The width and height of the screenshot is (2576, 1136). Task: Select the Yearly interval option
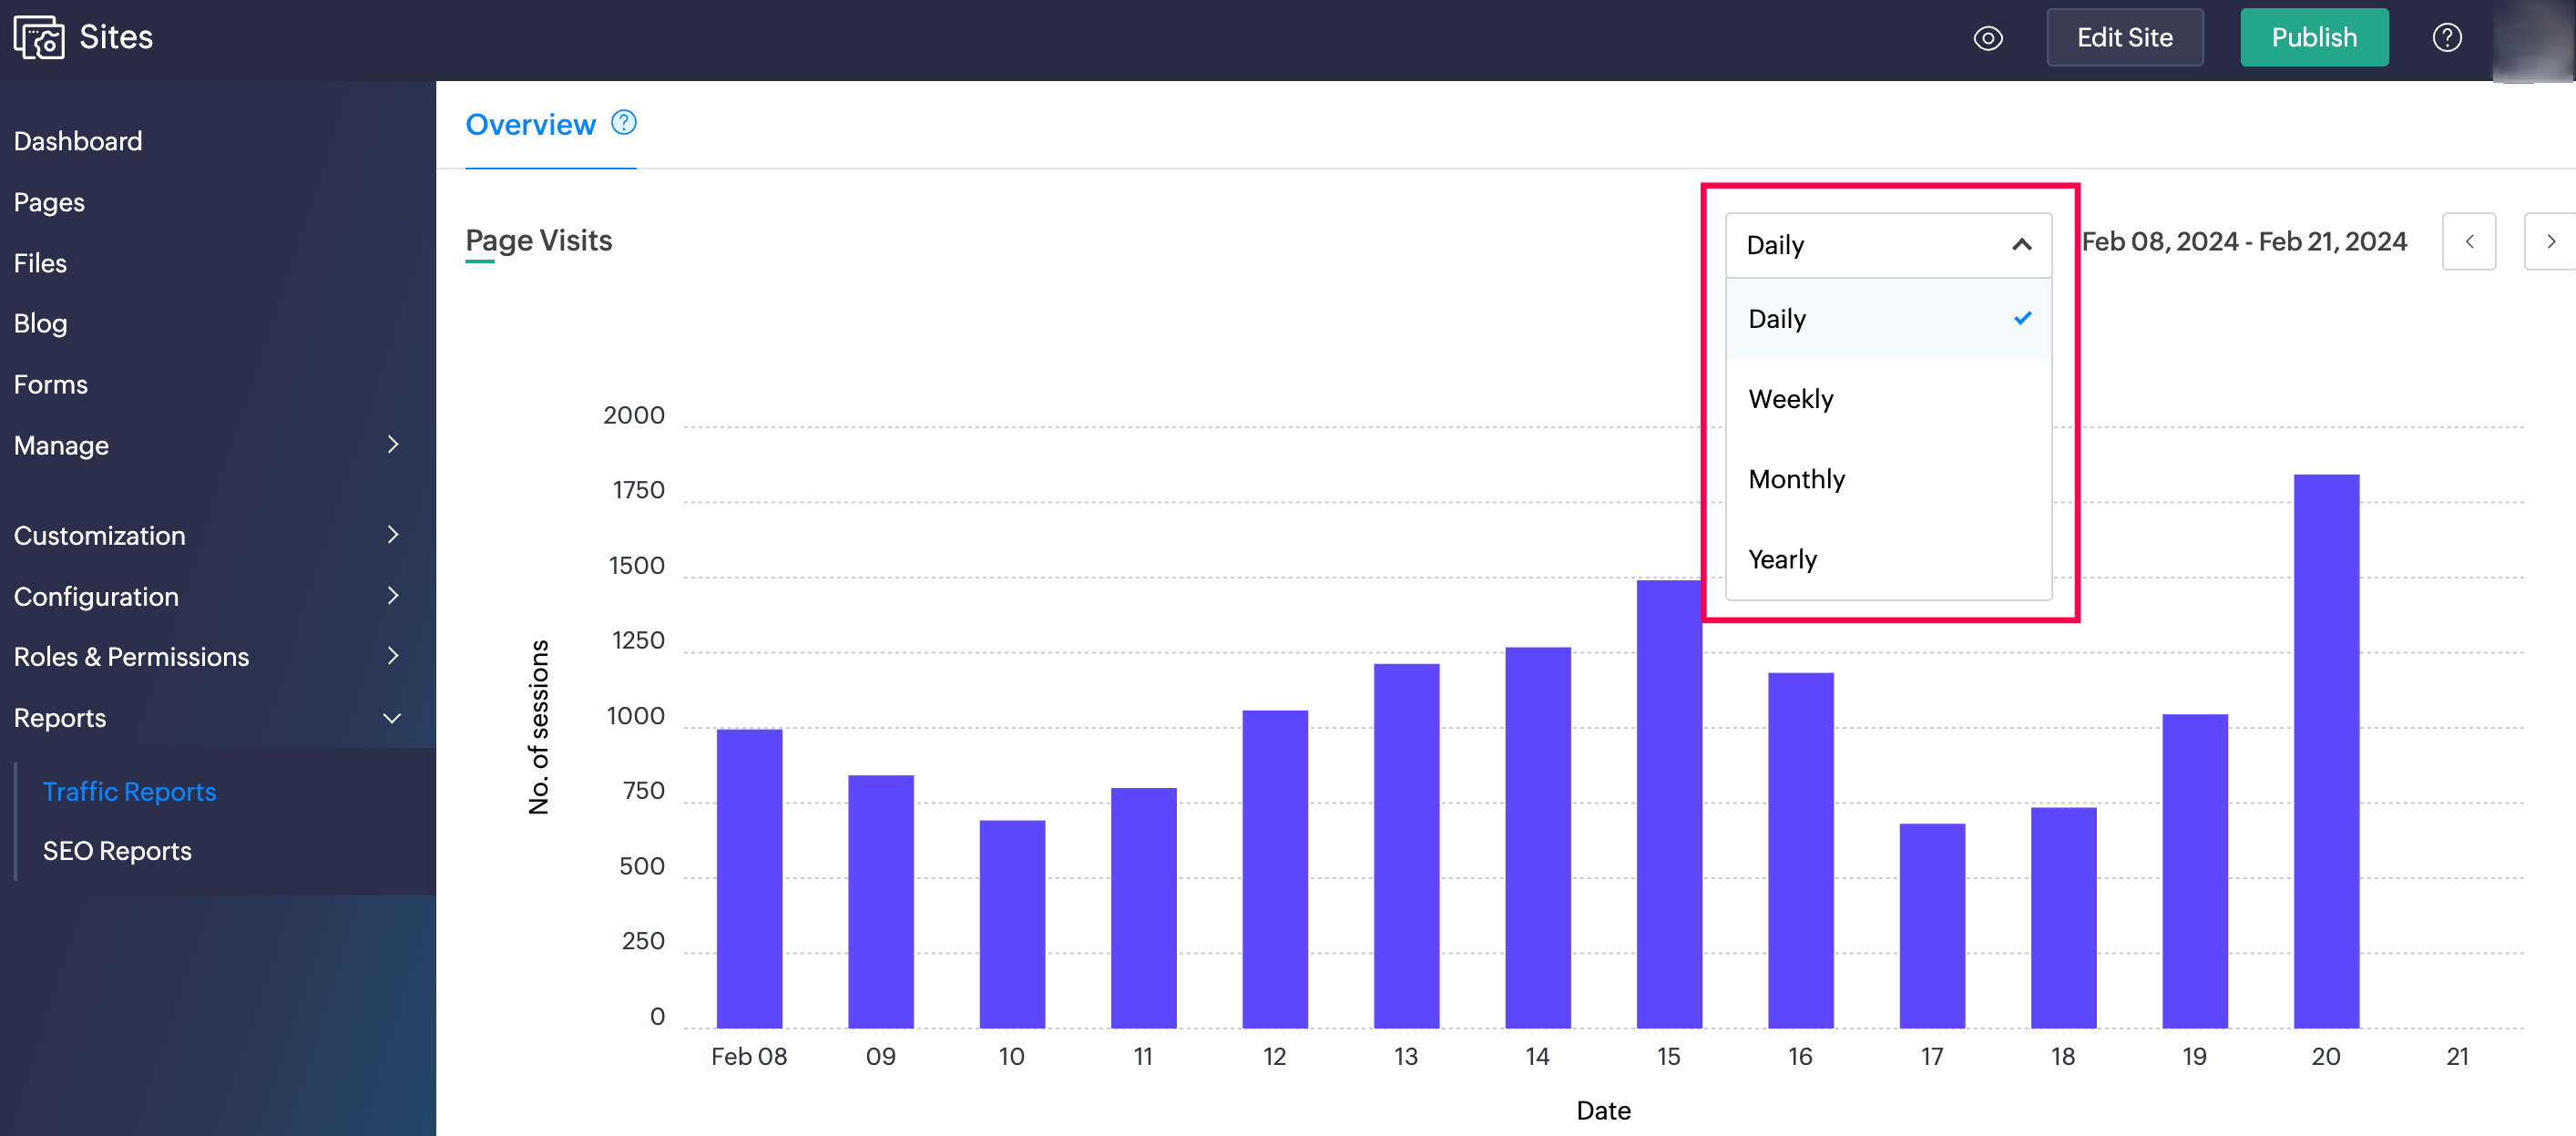tap(1782, 559)
